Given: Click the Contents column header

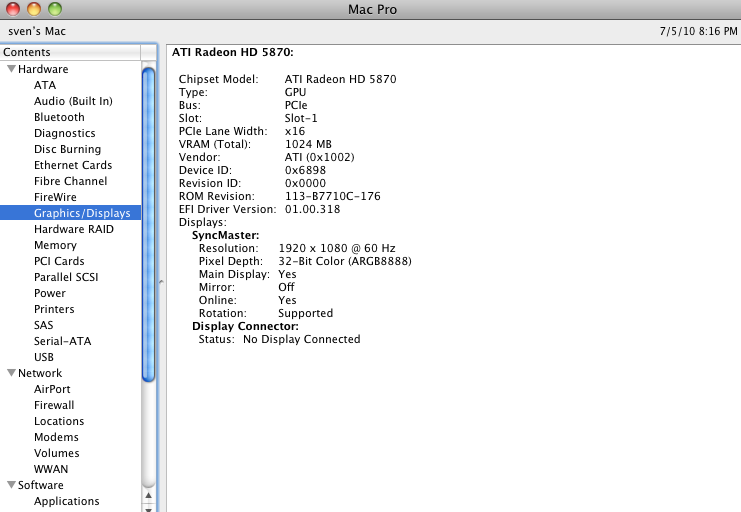Looking at the screenshot, I should 70,52.
